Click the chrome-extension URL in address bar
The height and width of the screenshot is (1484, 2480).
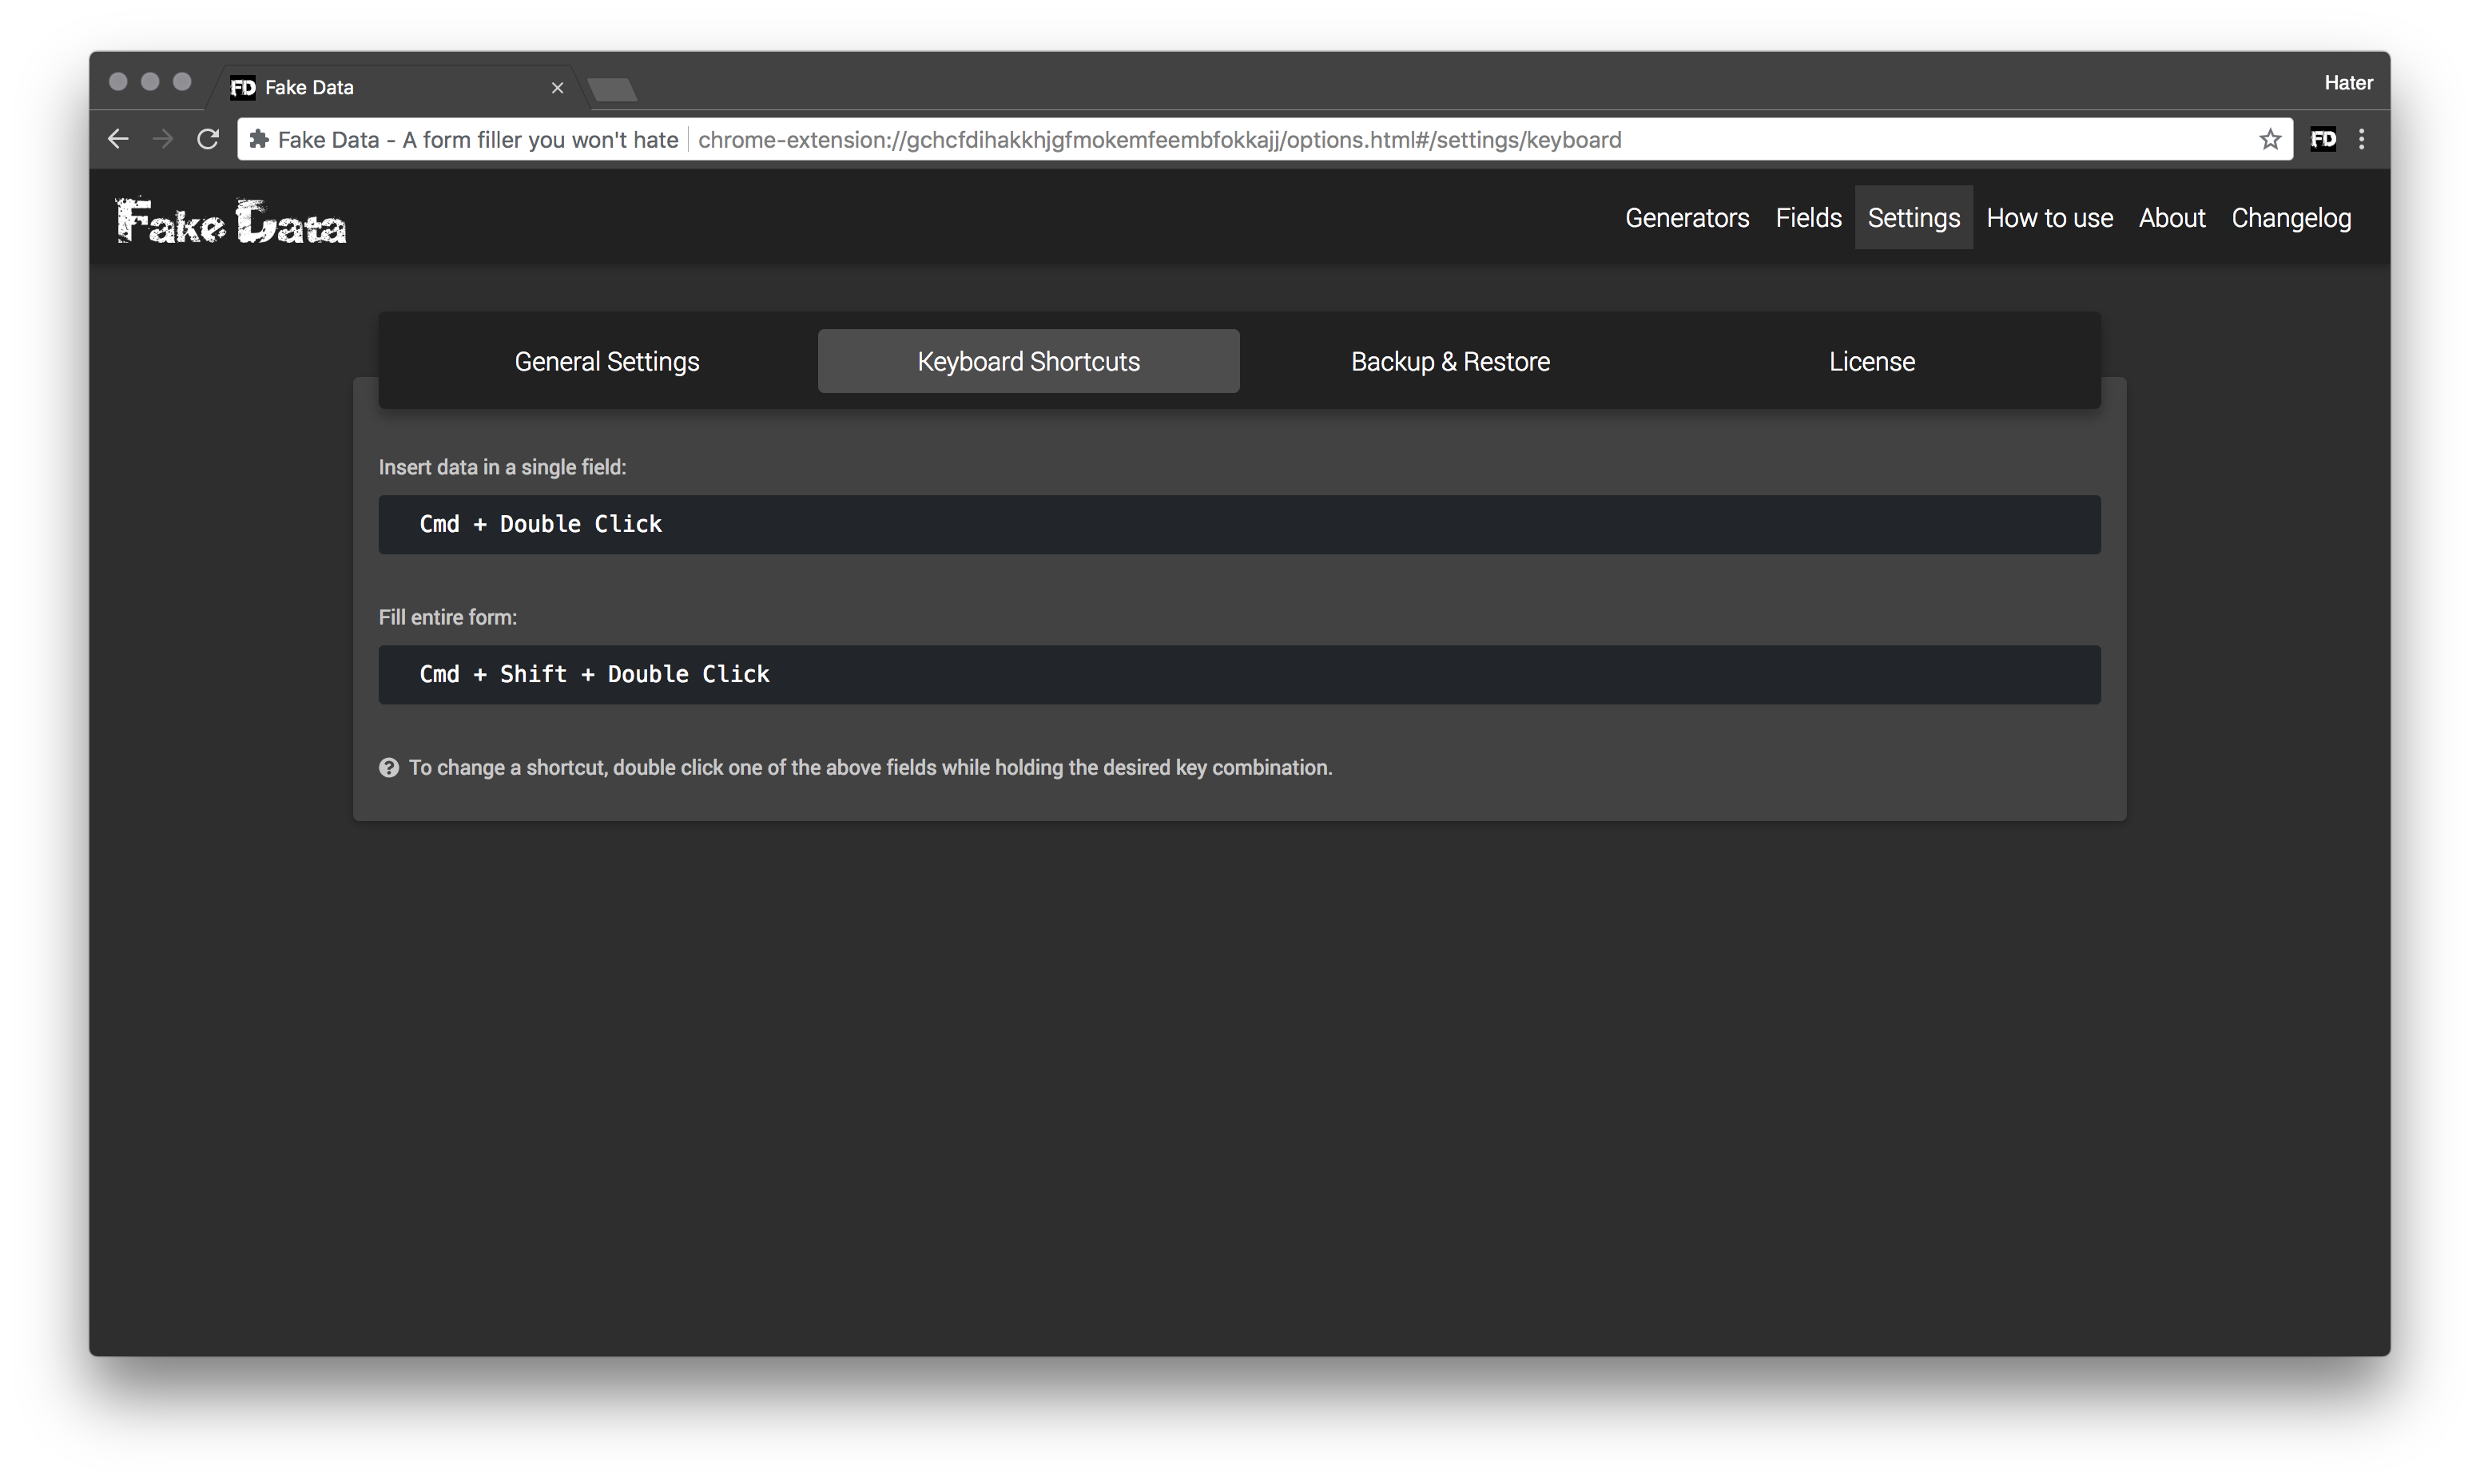coord(1159,139)
